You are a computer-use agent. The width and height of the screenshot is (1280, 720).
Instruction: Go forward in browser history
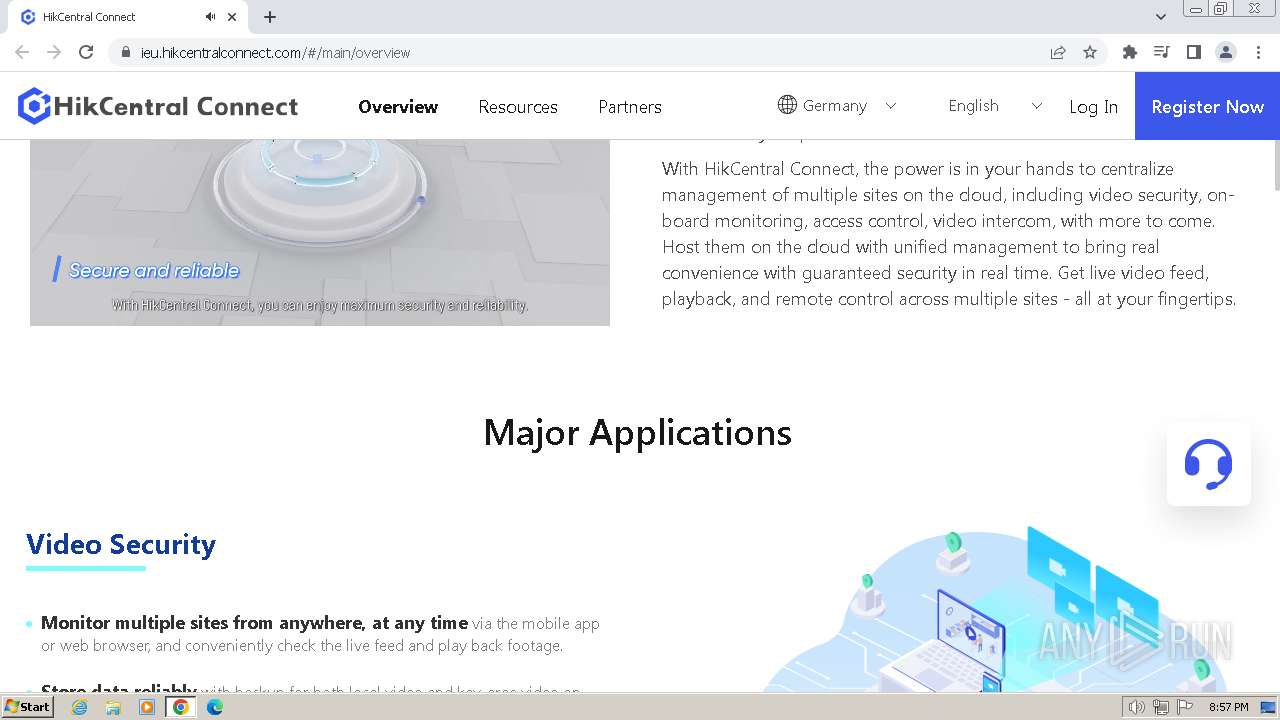pyautogui.click(x=54, y=52)
